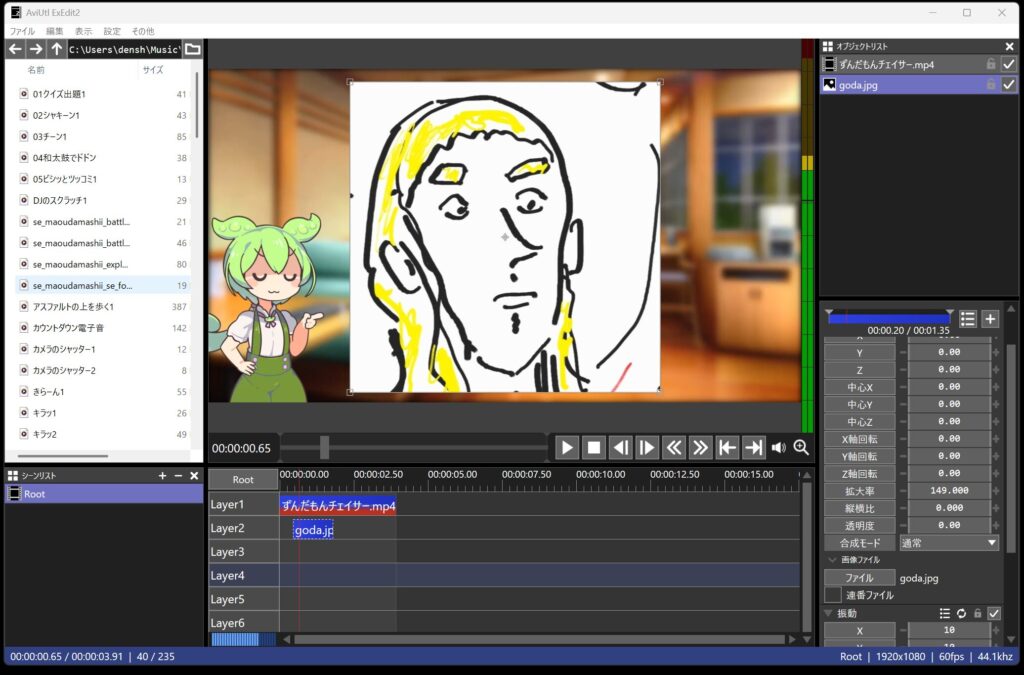Jump to the end of the timeline
This screenshot has height=675, width=1024.
[753, 448]
